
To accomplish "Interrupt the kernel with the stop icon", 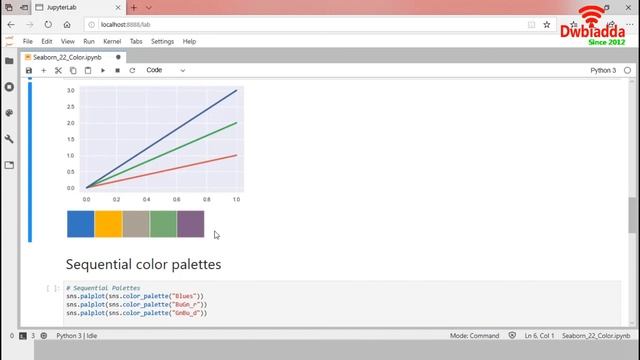I will tap(118, 71).
